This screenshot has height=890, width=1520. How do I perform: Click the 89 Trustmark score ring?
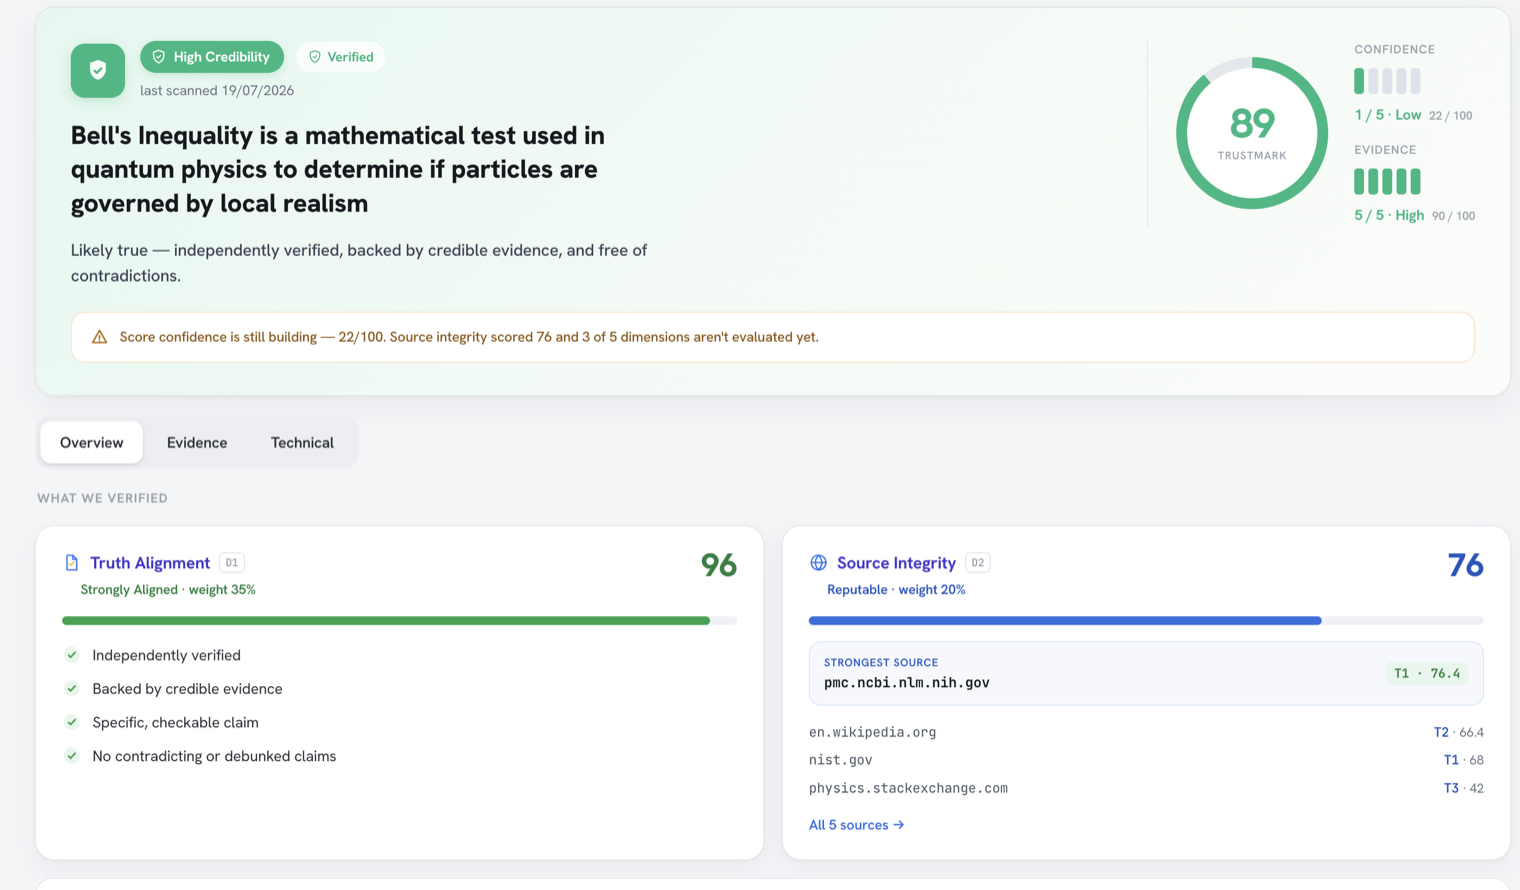tap(1252, 133)
